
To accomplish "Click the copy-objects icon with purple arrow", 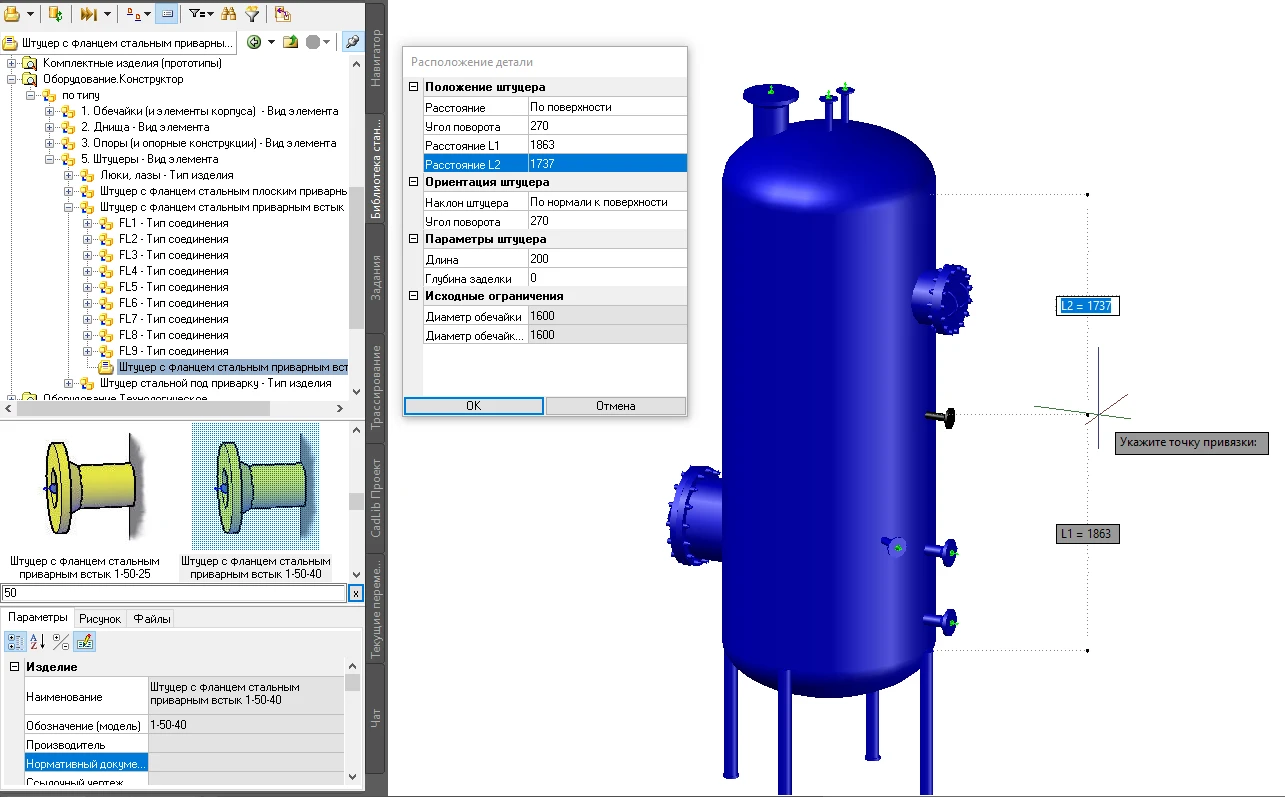I will [x=283, y=14].
